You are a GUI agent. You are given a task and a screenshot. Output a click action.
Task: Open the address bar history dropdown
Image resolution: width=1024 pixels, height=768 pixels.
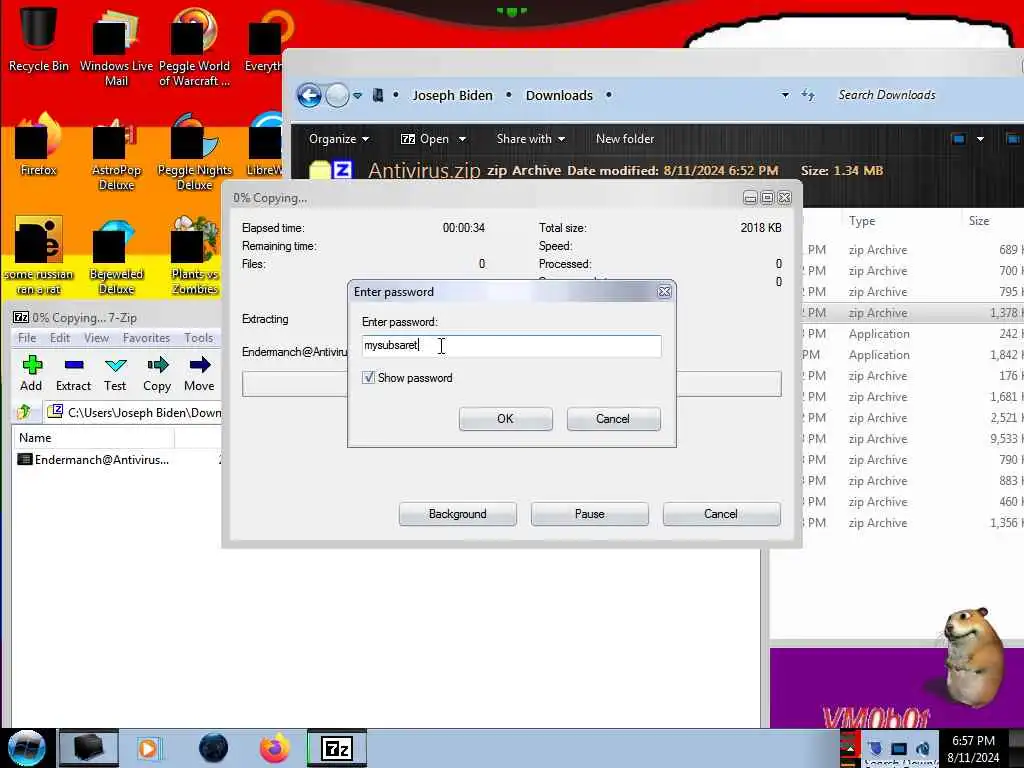tap(785, 95)
